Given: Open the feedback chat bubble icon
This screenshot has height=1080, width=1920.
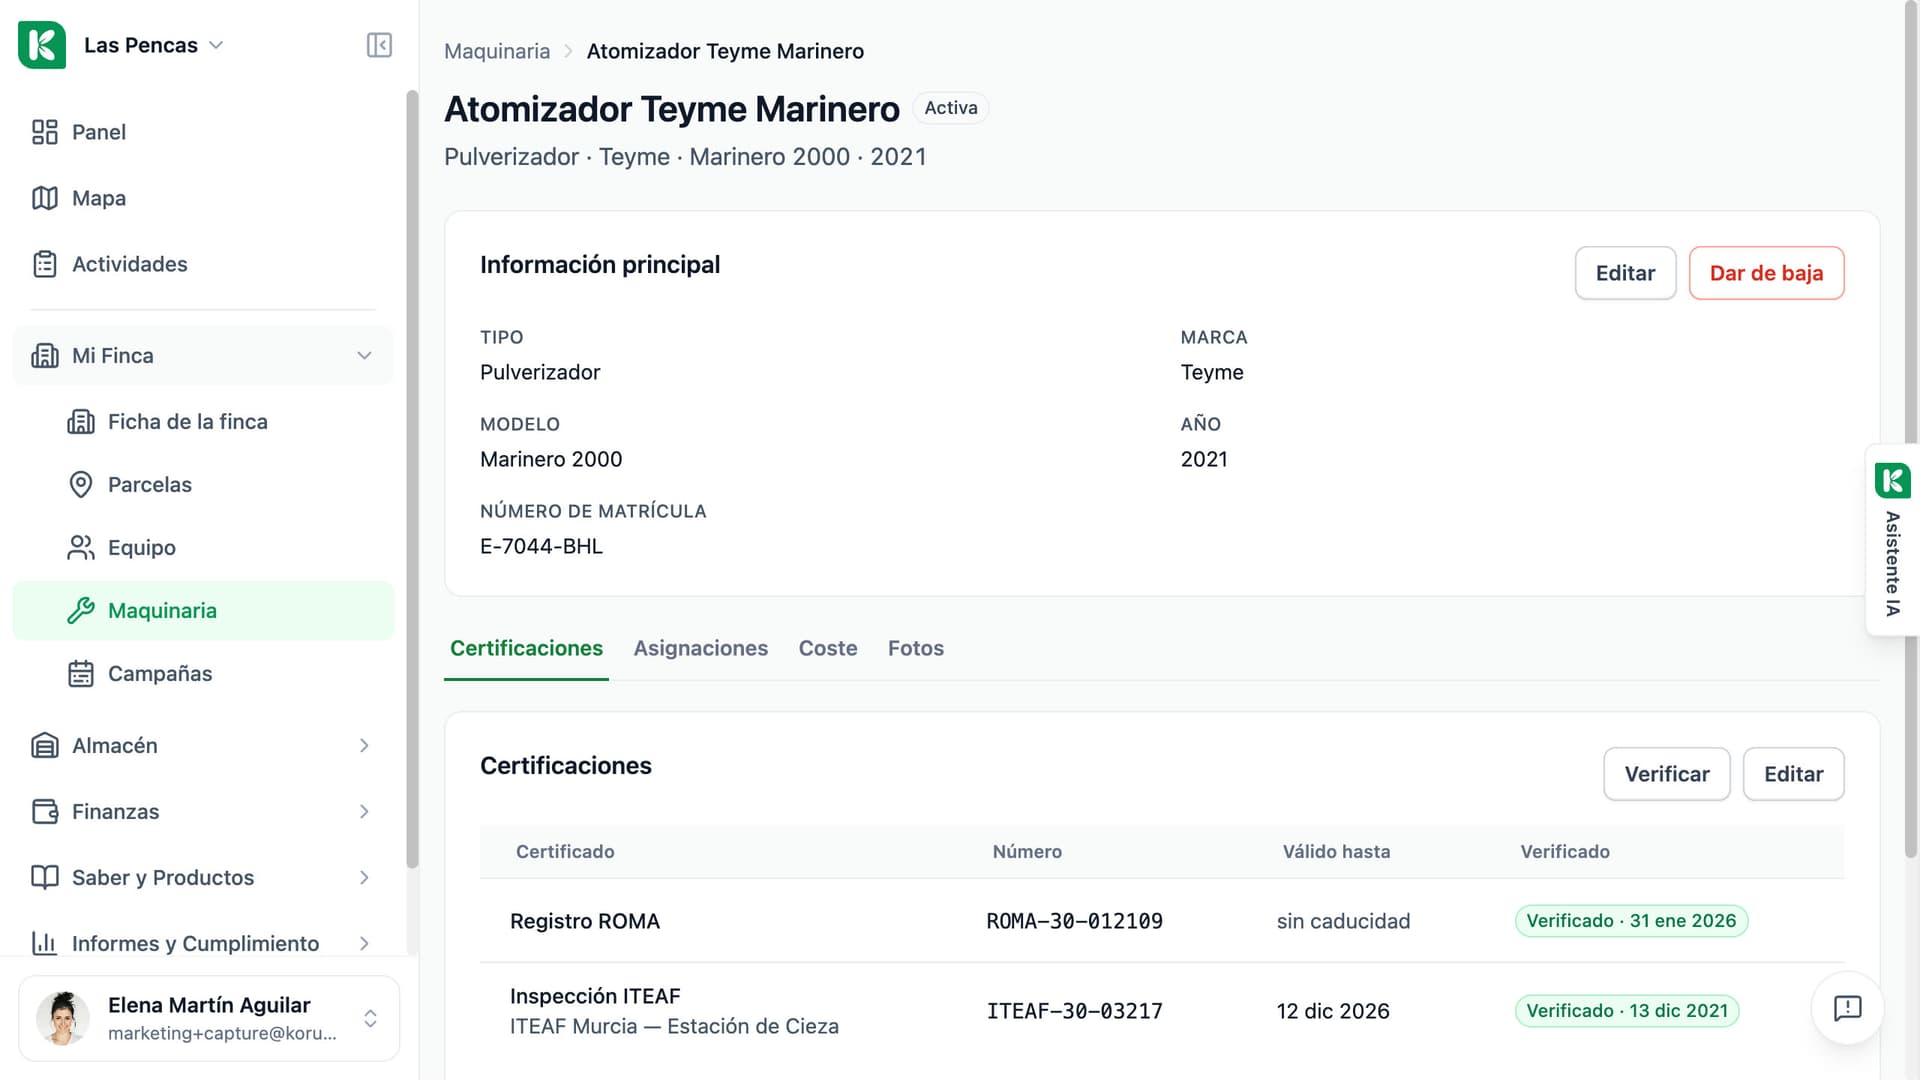Looking at the screenshot, I should (x=1847, y=1008).
